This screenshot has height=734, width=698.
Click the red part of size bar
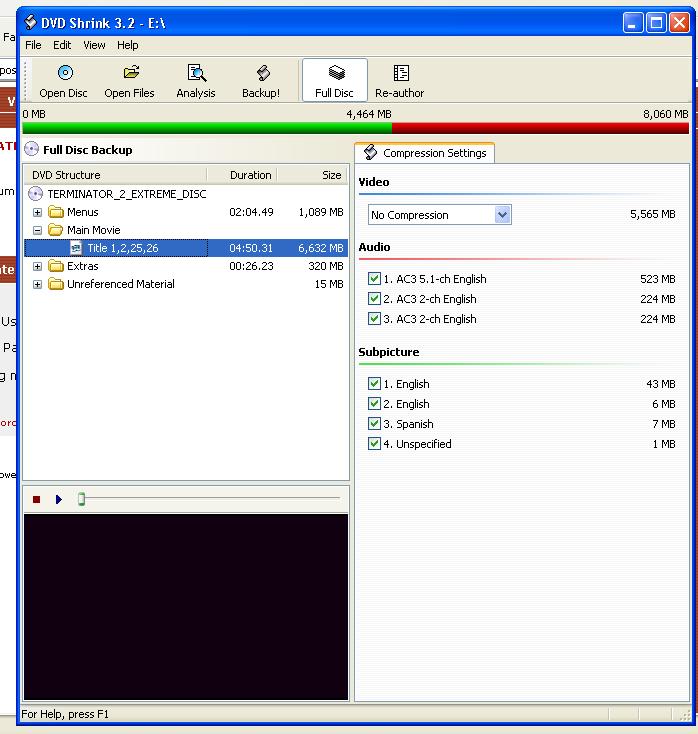point(540,128)
